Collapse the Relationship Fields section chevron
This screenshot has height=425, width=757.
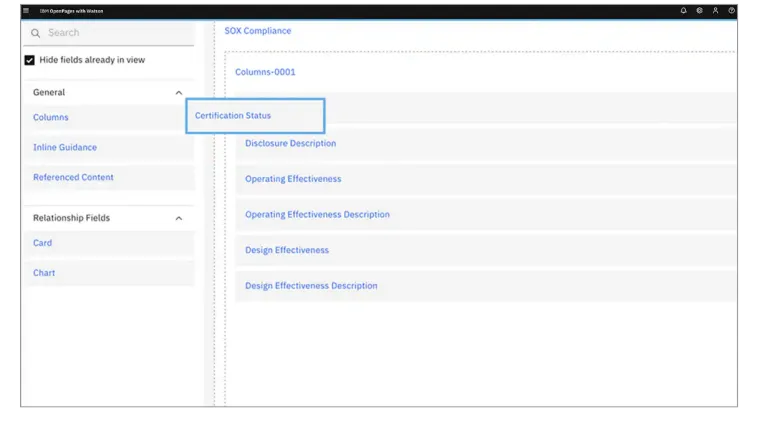tap(179, 218)
